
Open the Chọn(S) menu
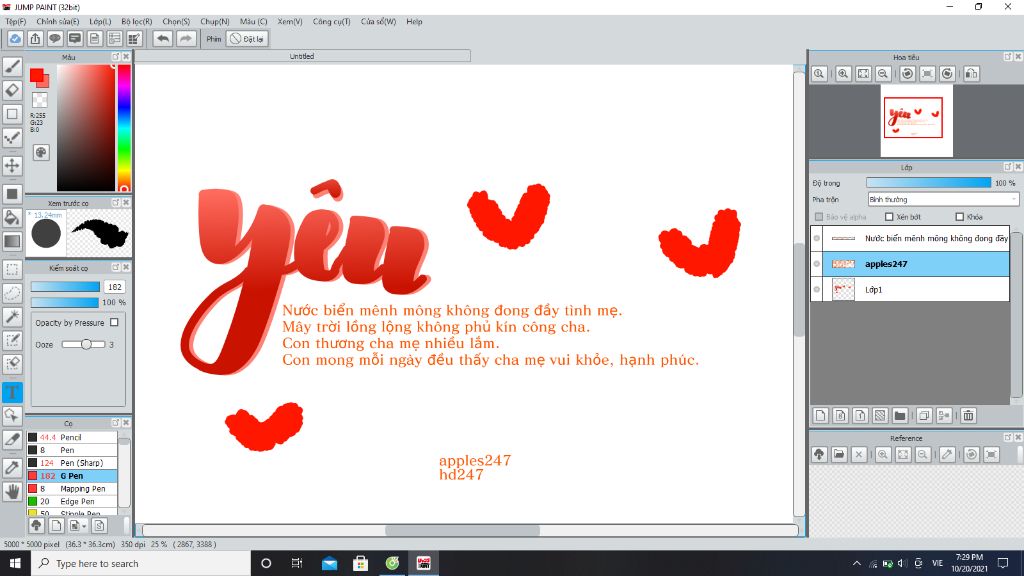point(176,22)
